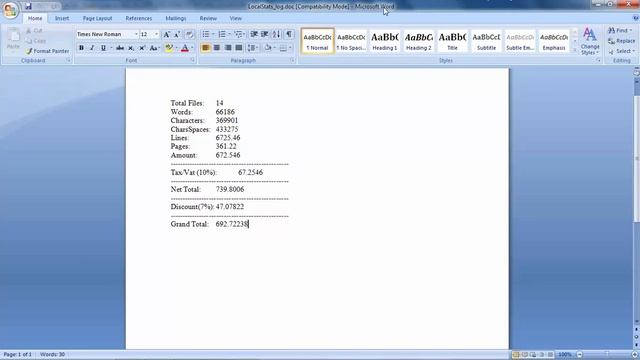Click the Bullets list icon
The width and height of the screenshot is (640, 360).
(x=206, y=34)
